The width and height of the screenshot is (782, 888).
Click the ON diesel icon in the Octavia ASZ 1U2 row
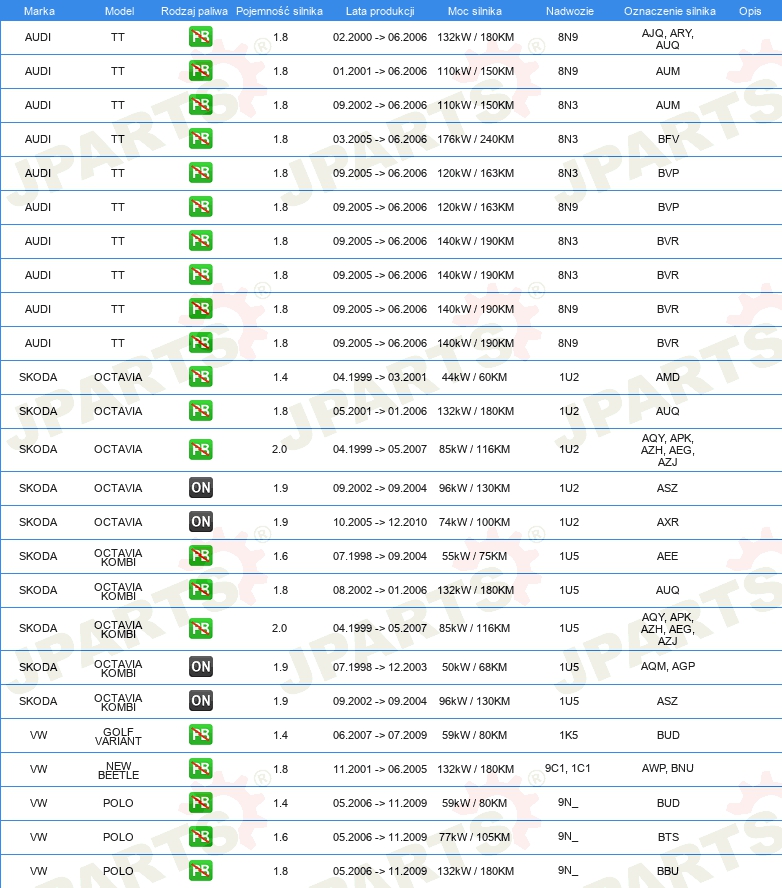click(x=200, y=488)
